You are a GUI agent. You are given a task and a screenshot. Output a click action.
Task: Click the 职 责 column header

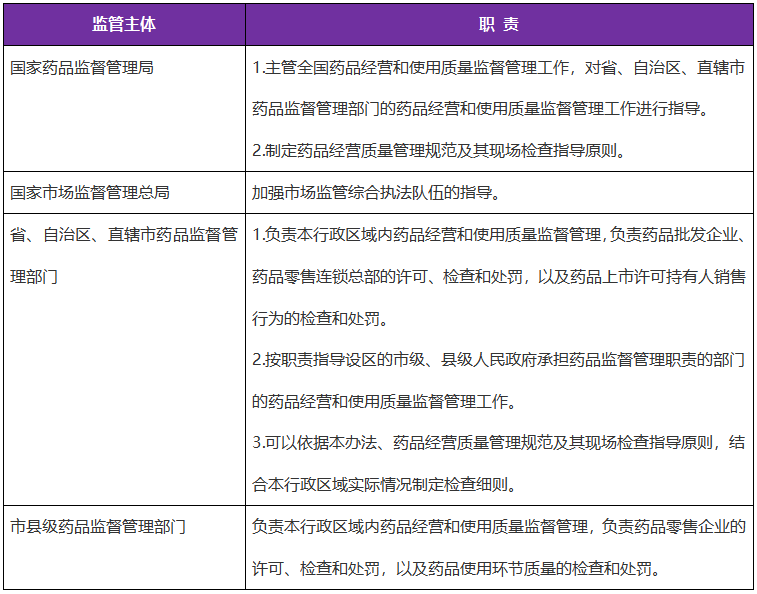click(x=499, y=24)
